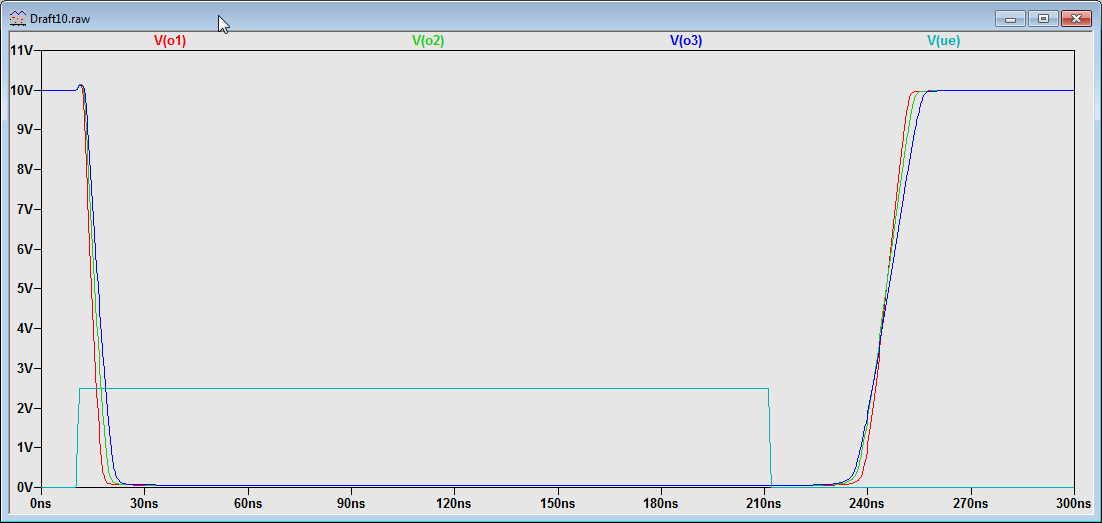Click the V(ue) trace label
The image size is (1102, 523).
[x=944, y=41]
